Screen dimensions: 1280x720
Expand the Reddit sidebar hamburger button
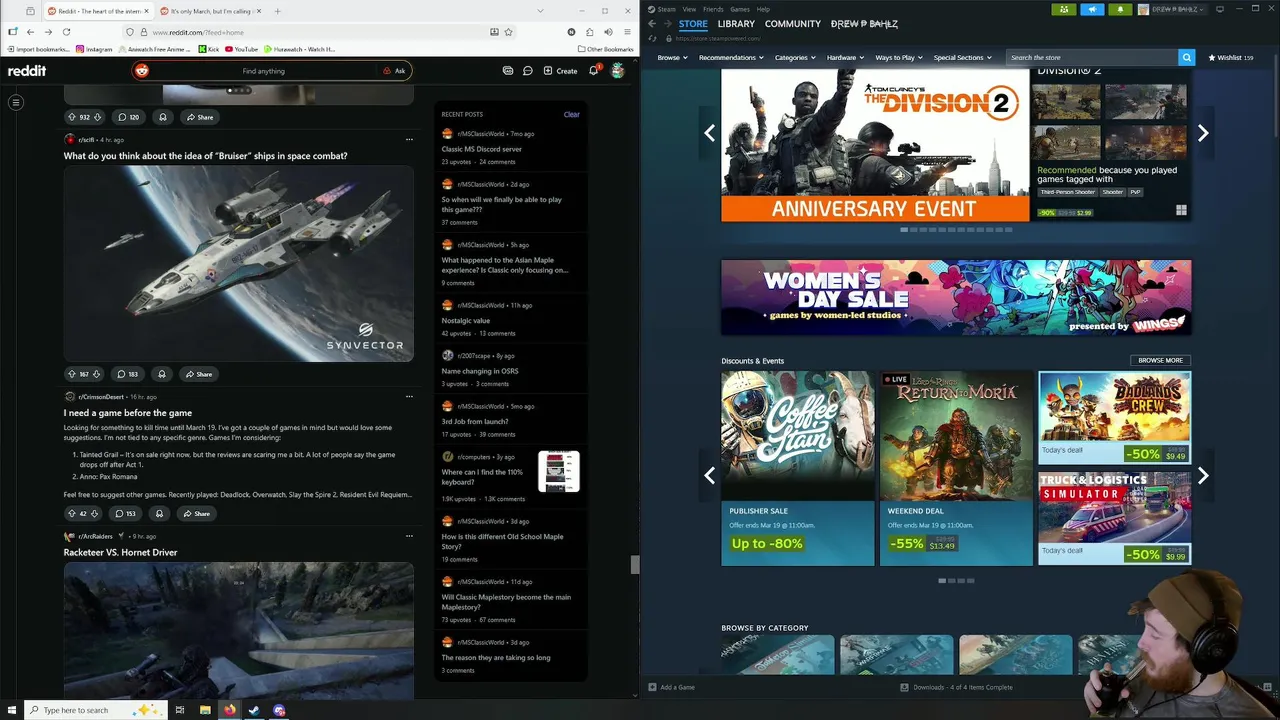click(x=16, y=102)
